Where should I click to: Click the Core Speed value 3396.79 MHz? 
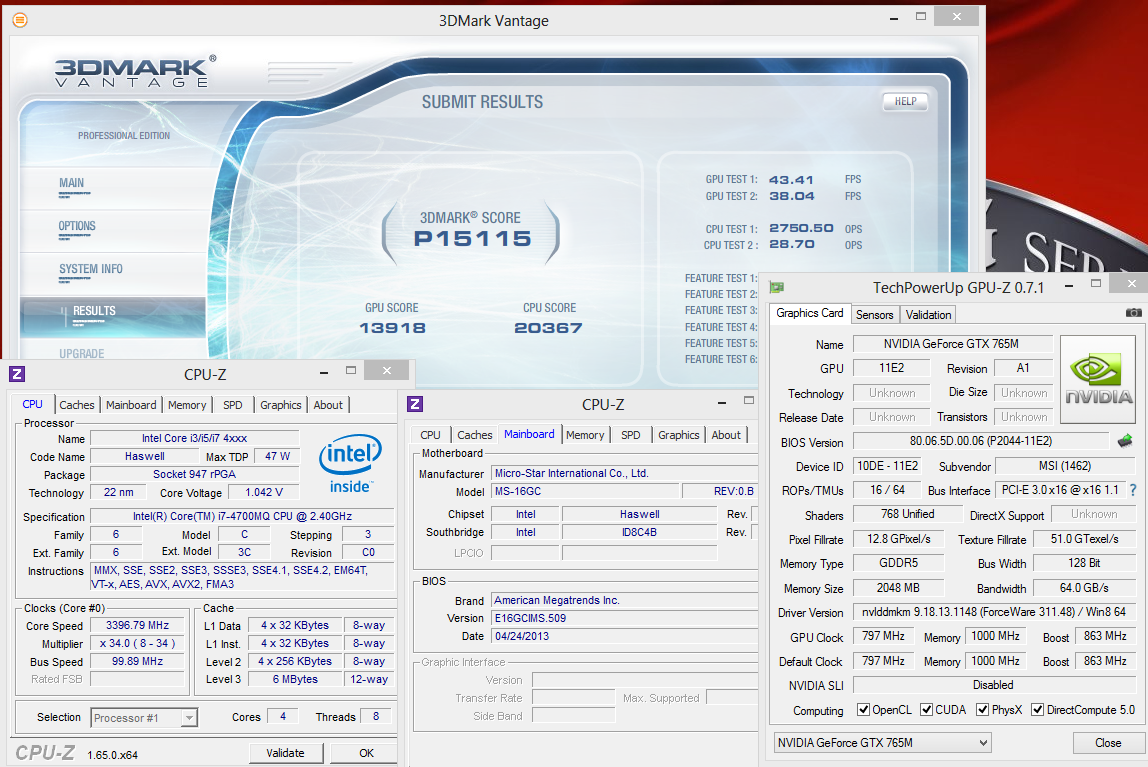tap(137, 626)
